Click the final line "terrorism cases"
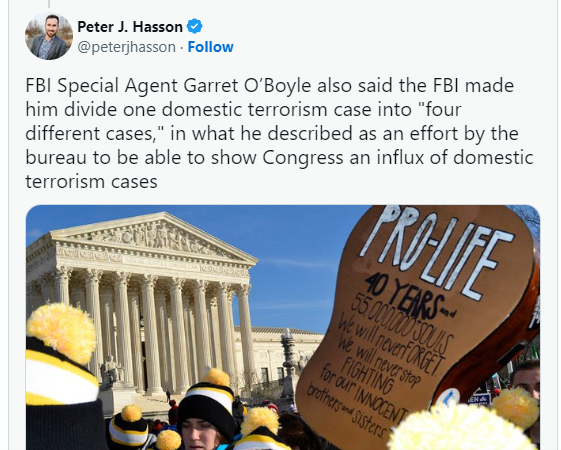Image resolution: width=561 pixels, height=450 pixels. (91, 181)
